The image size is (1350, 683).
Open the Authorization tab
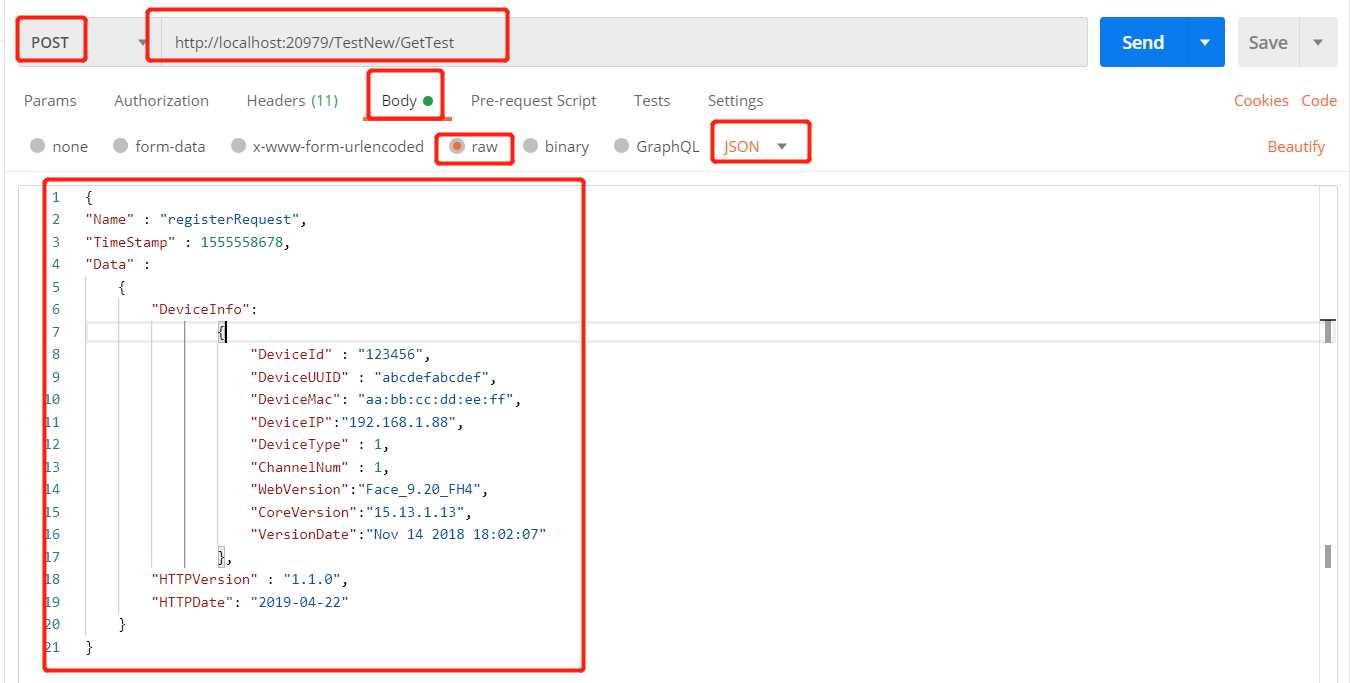coord(162,100)
